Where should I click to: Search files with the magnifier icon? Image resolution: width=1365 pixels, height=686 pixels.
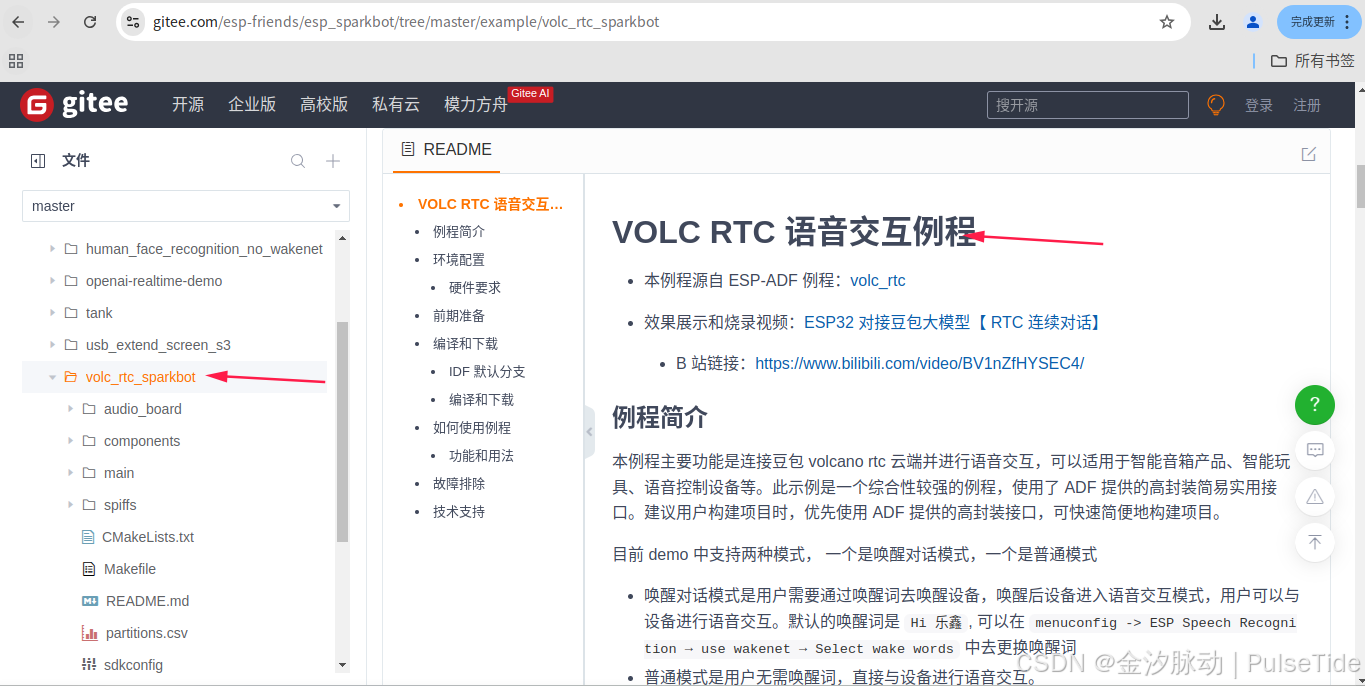click(x=298, y=161)
